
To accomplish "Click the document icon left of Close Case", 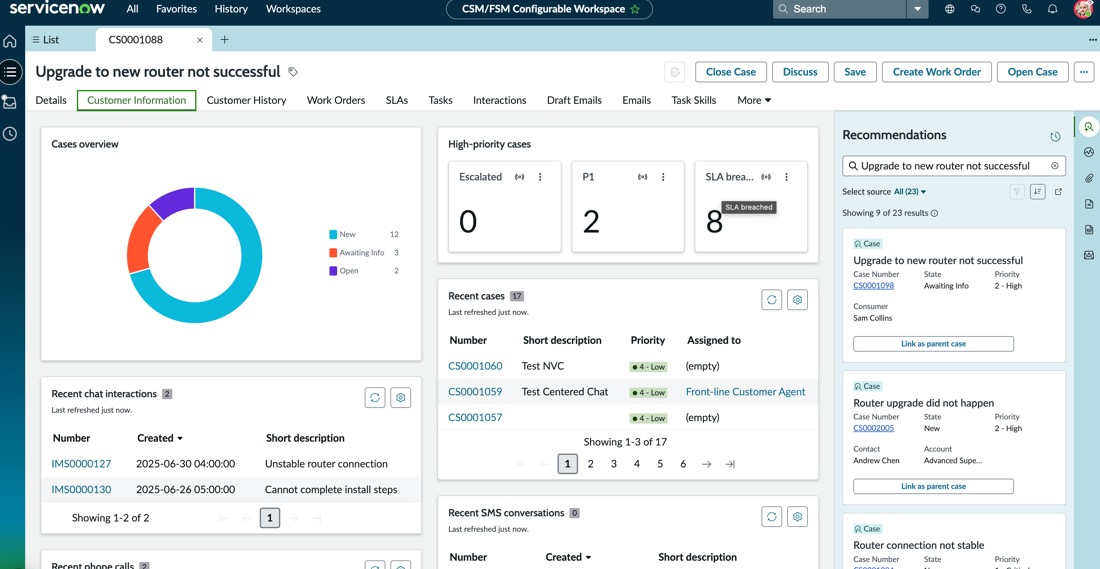I will point(675,72).
